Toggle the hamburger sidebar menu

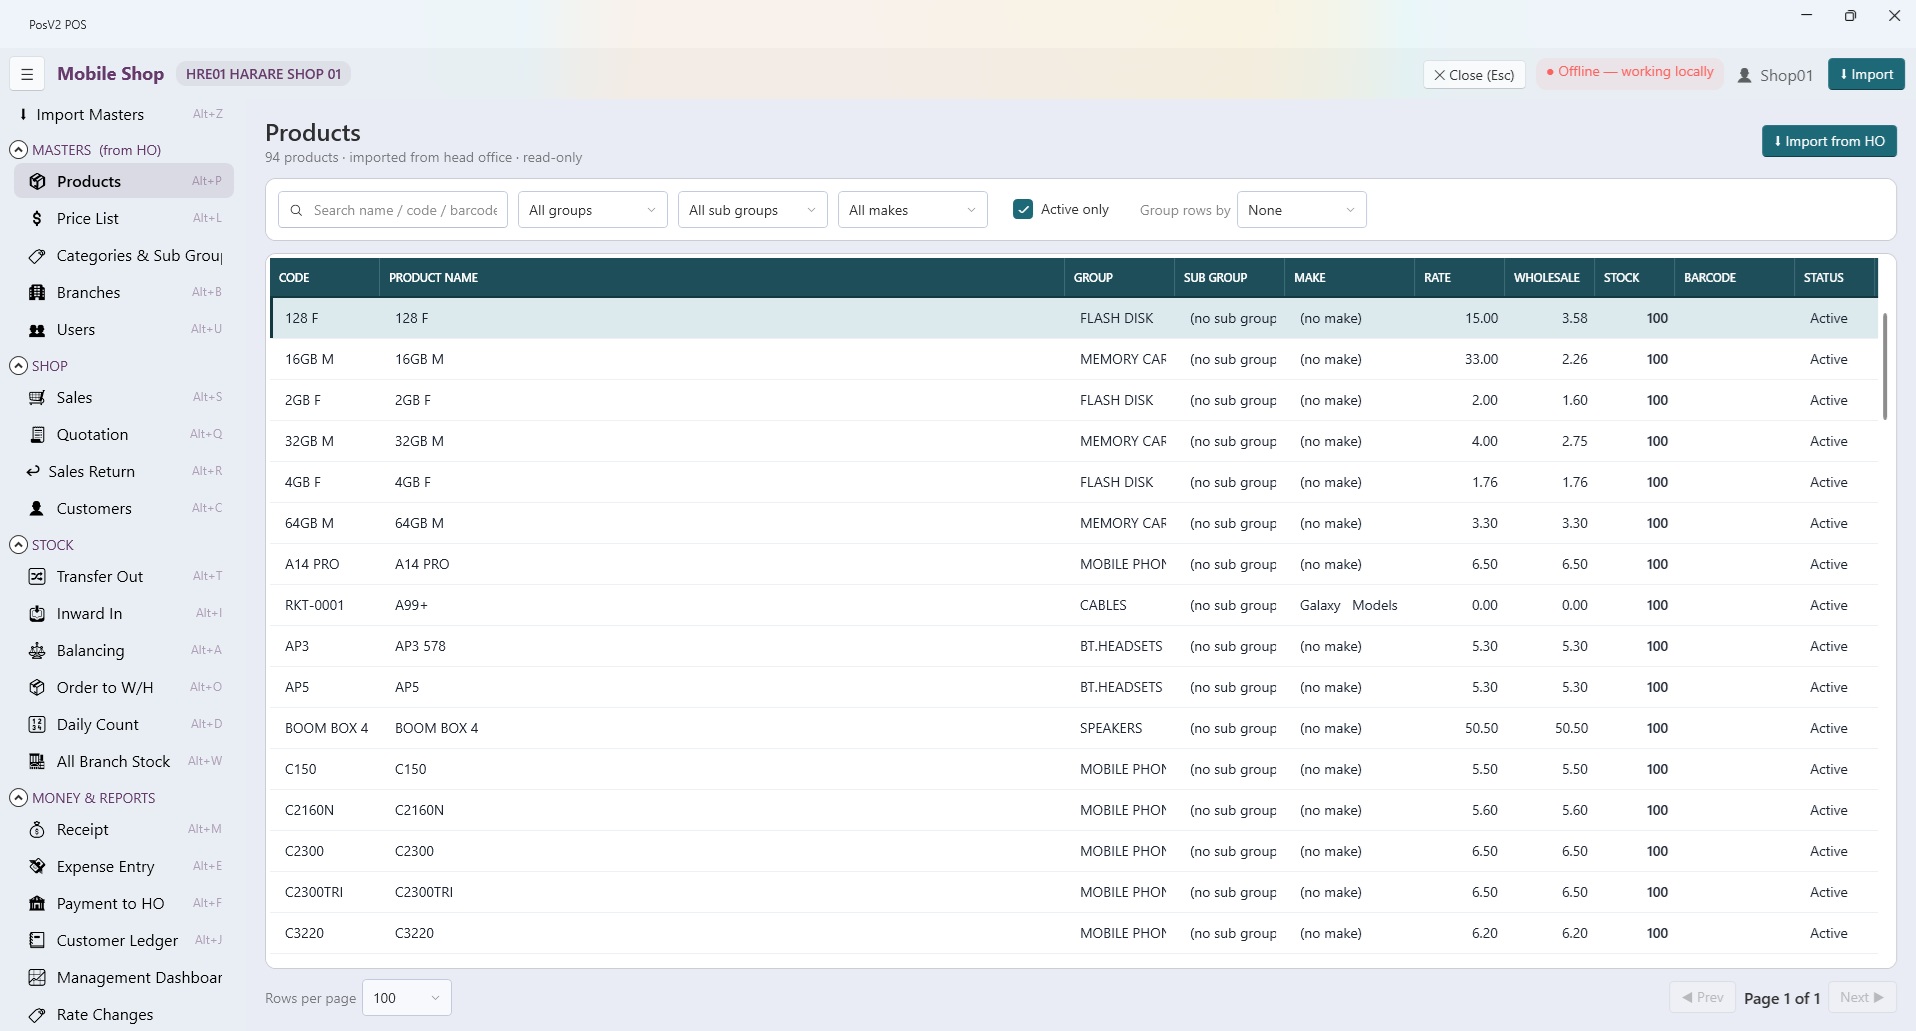pyautogui.click(x=27, y=74)
